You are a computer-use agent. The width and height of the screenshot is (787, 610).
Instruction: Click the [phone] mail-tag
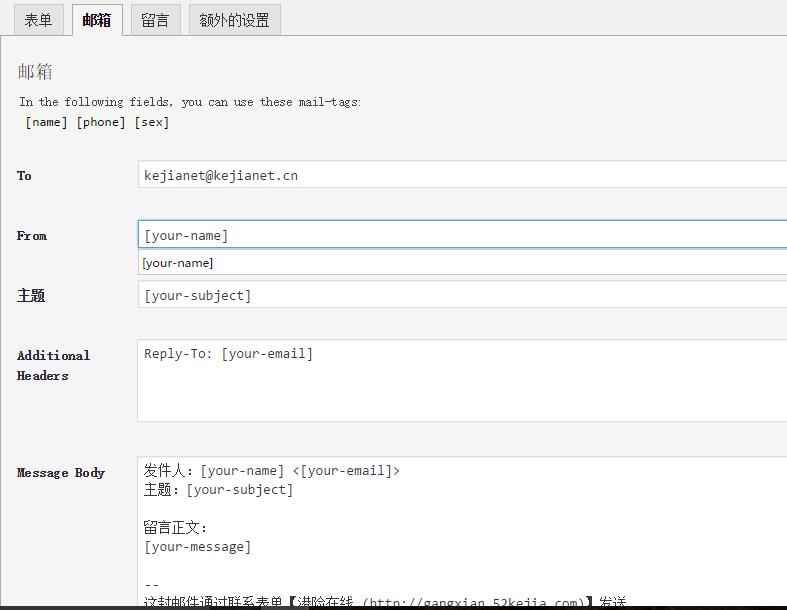(x=101, y=122)
